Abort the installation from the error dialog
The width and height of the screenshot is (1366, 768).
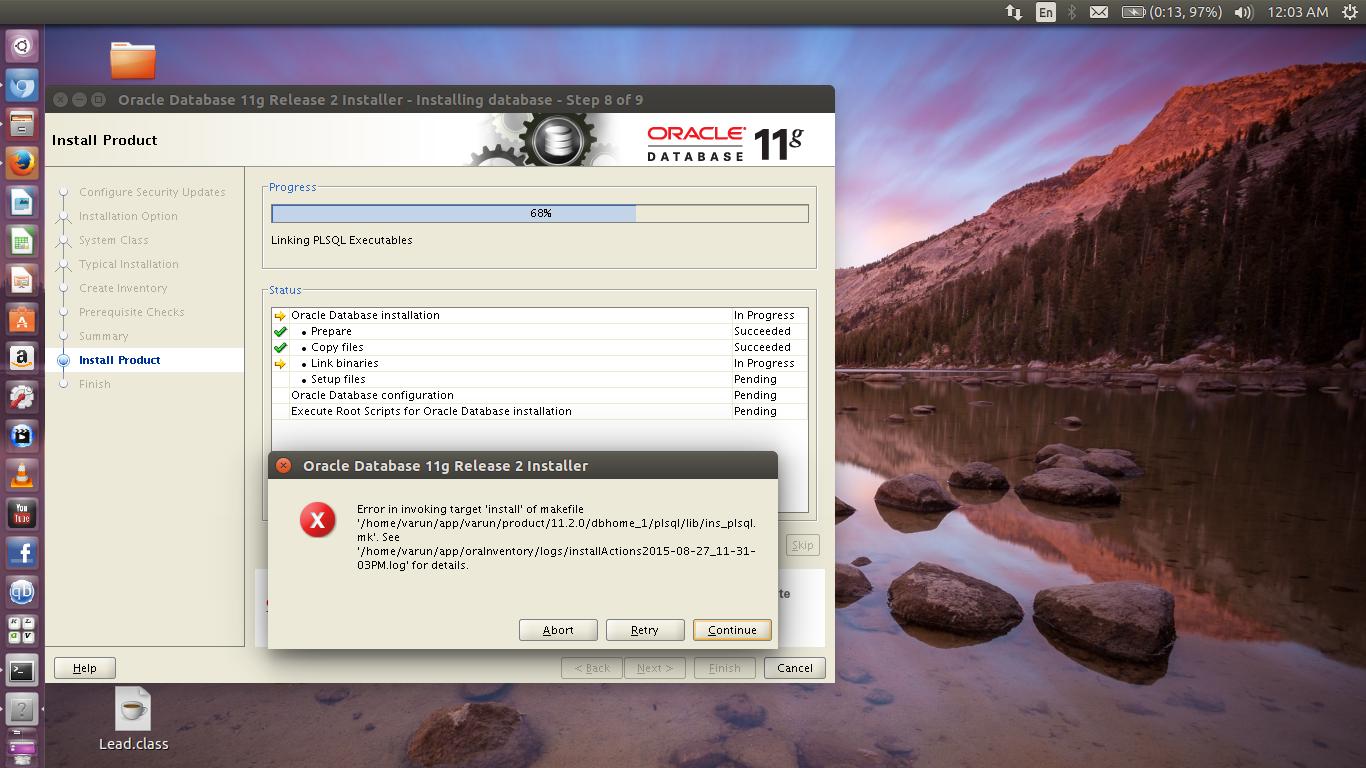[558, 630]
